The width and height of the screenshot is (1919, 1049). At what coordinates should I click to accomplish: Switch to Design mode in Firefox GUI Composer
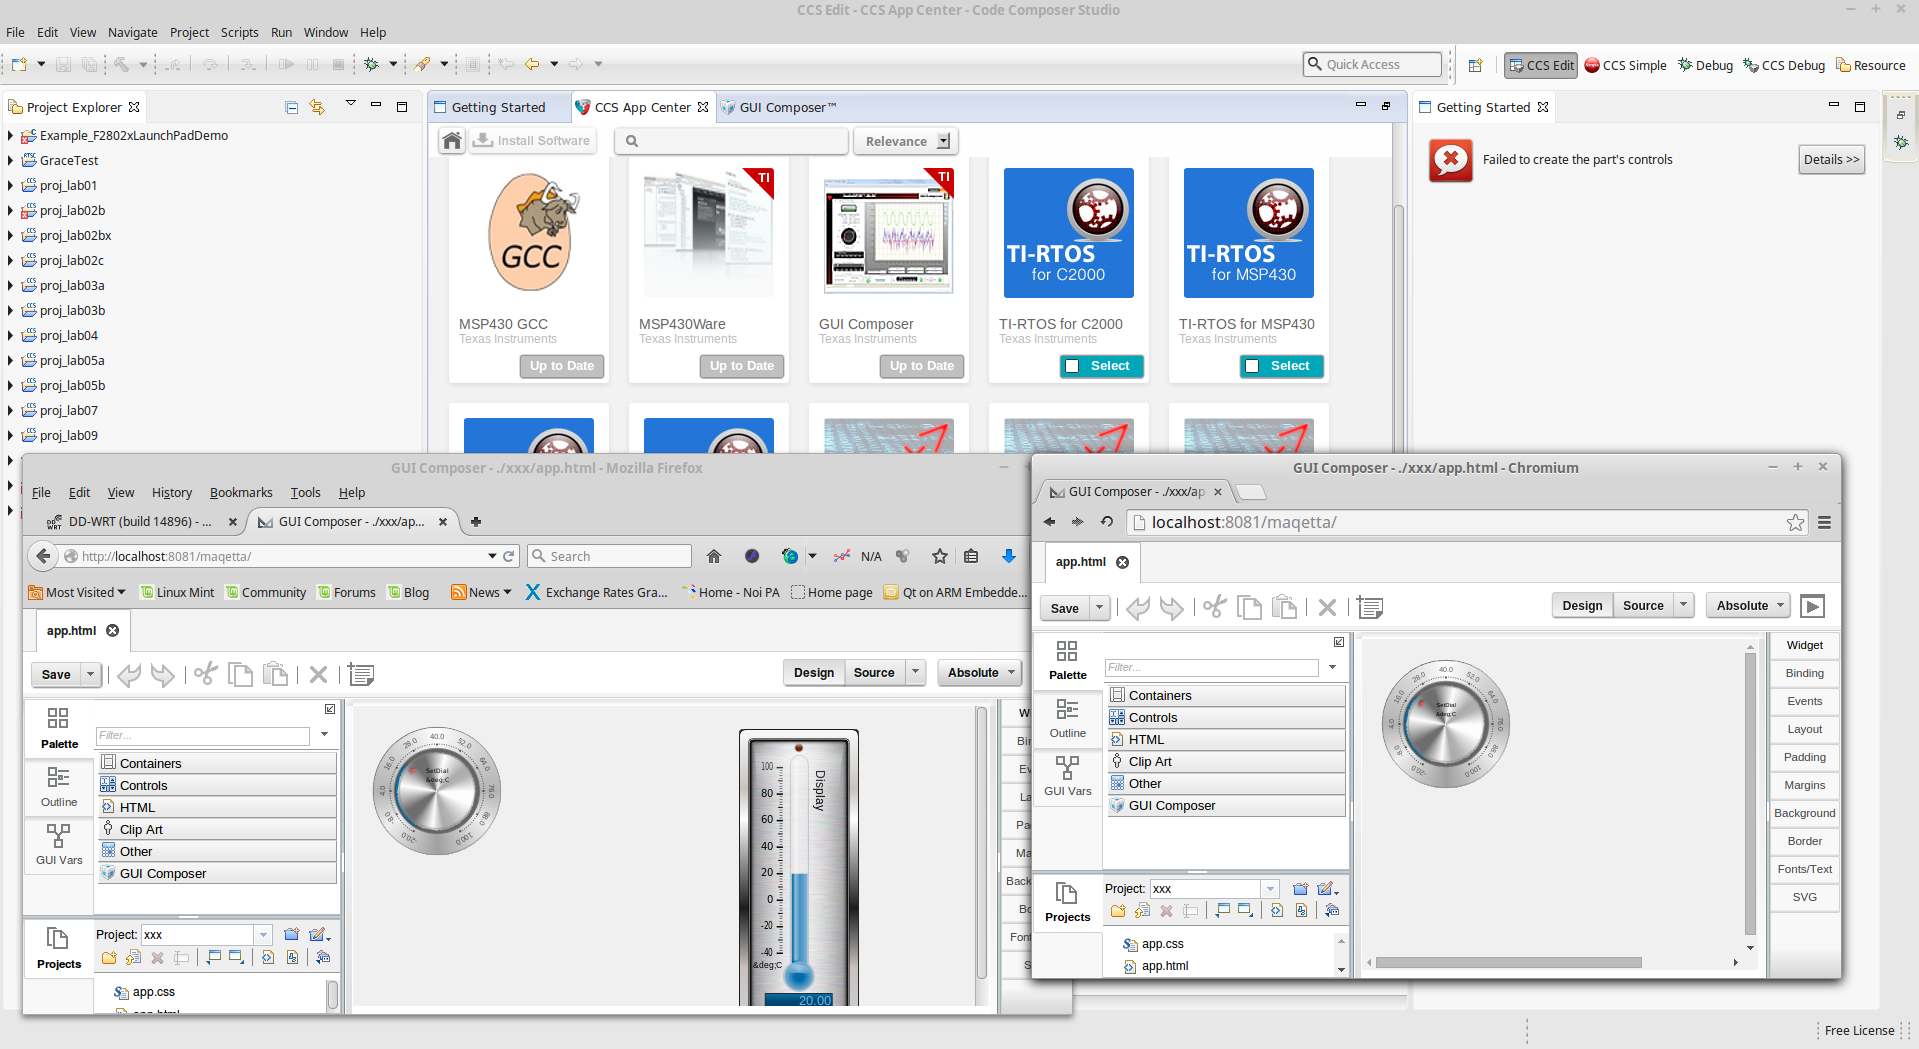tap(814, 673)
